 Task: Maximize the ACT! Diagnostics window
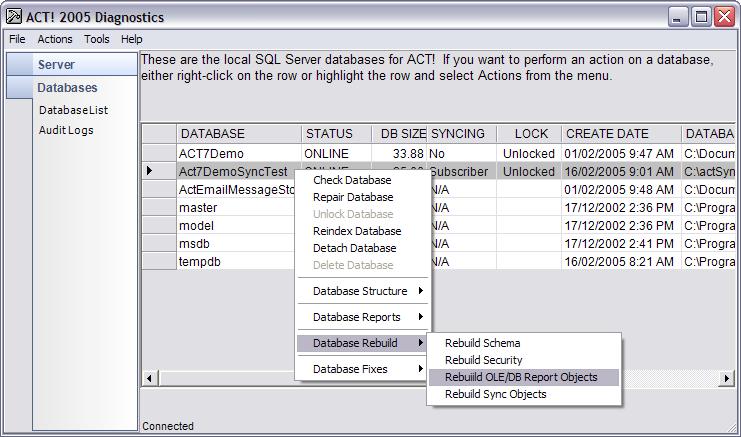702,17
